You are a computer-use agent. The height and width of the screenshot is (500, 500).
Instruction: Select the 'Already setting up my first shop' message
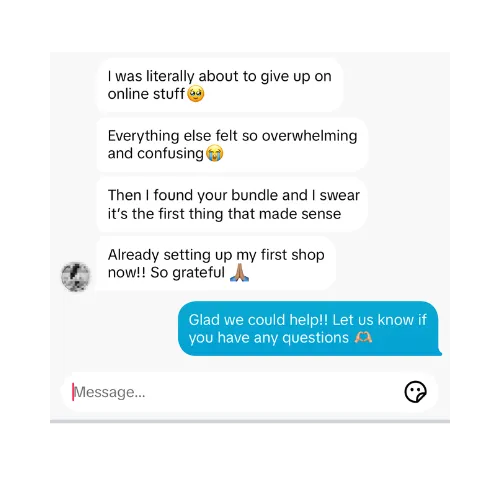[x=216, y=263]
